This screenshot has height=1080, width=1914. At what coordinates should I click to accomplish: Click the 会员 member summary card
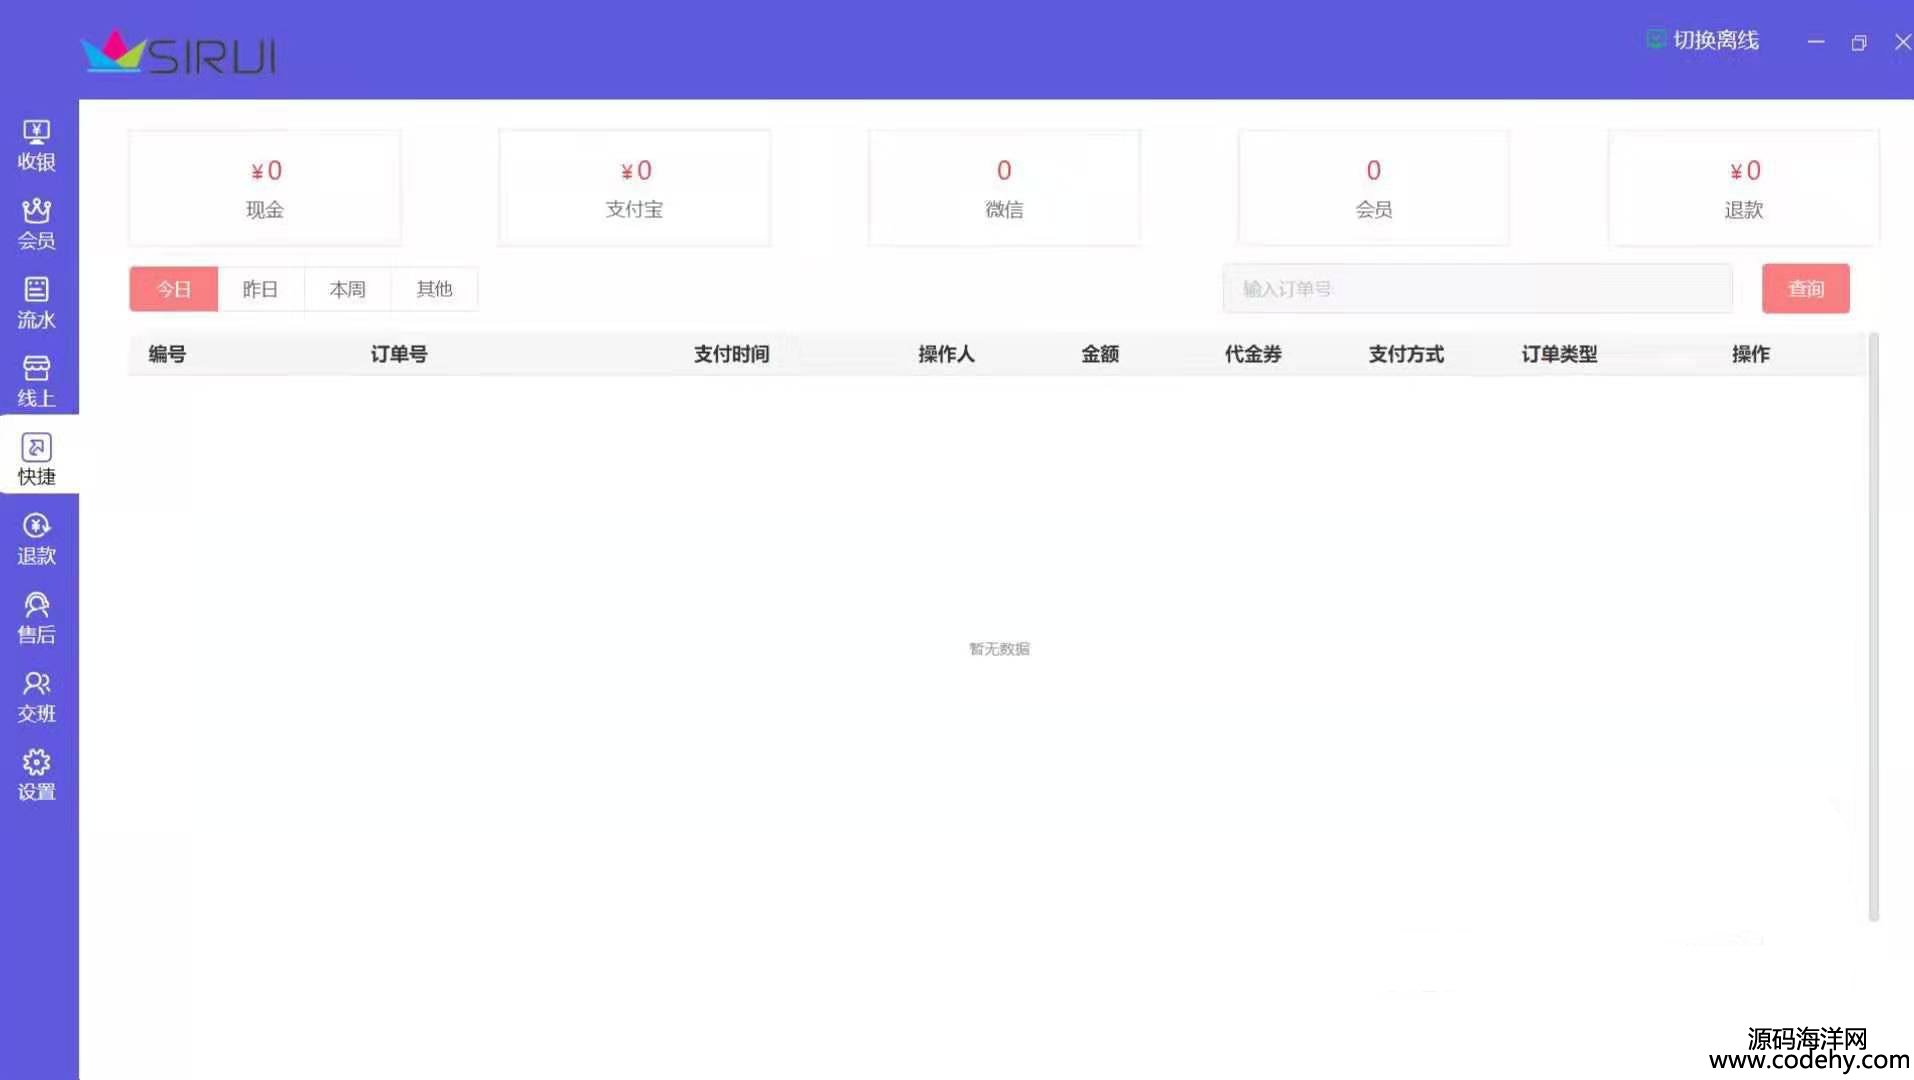click(x=1373, y=188)
